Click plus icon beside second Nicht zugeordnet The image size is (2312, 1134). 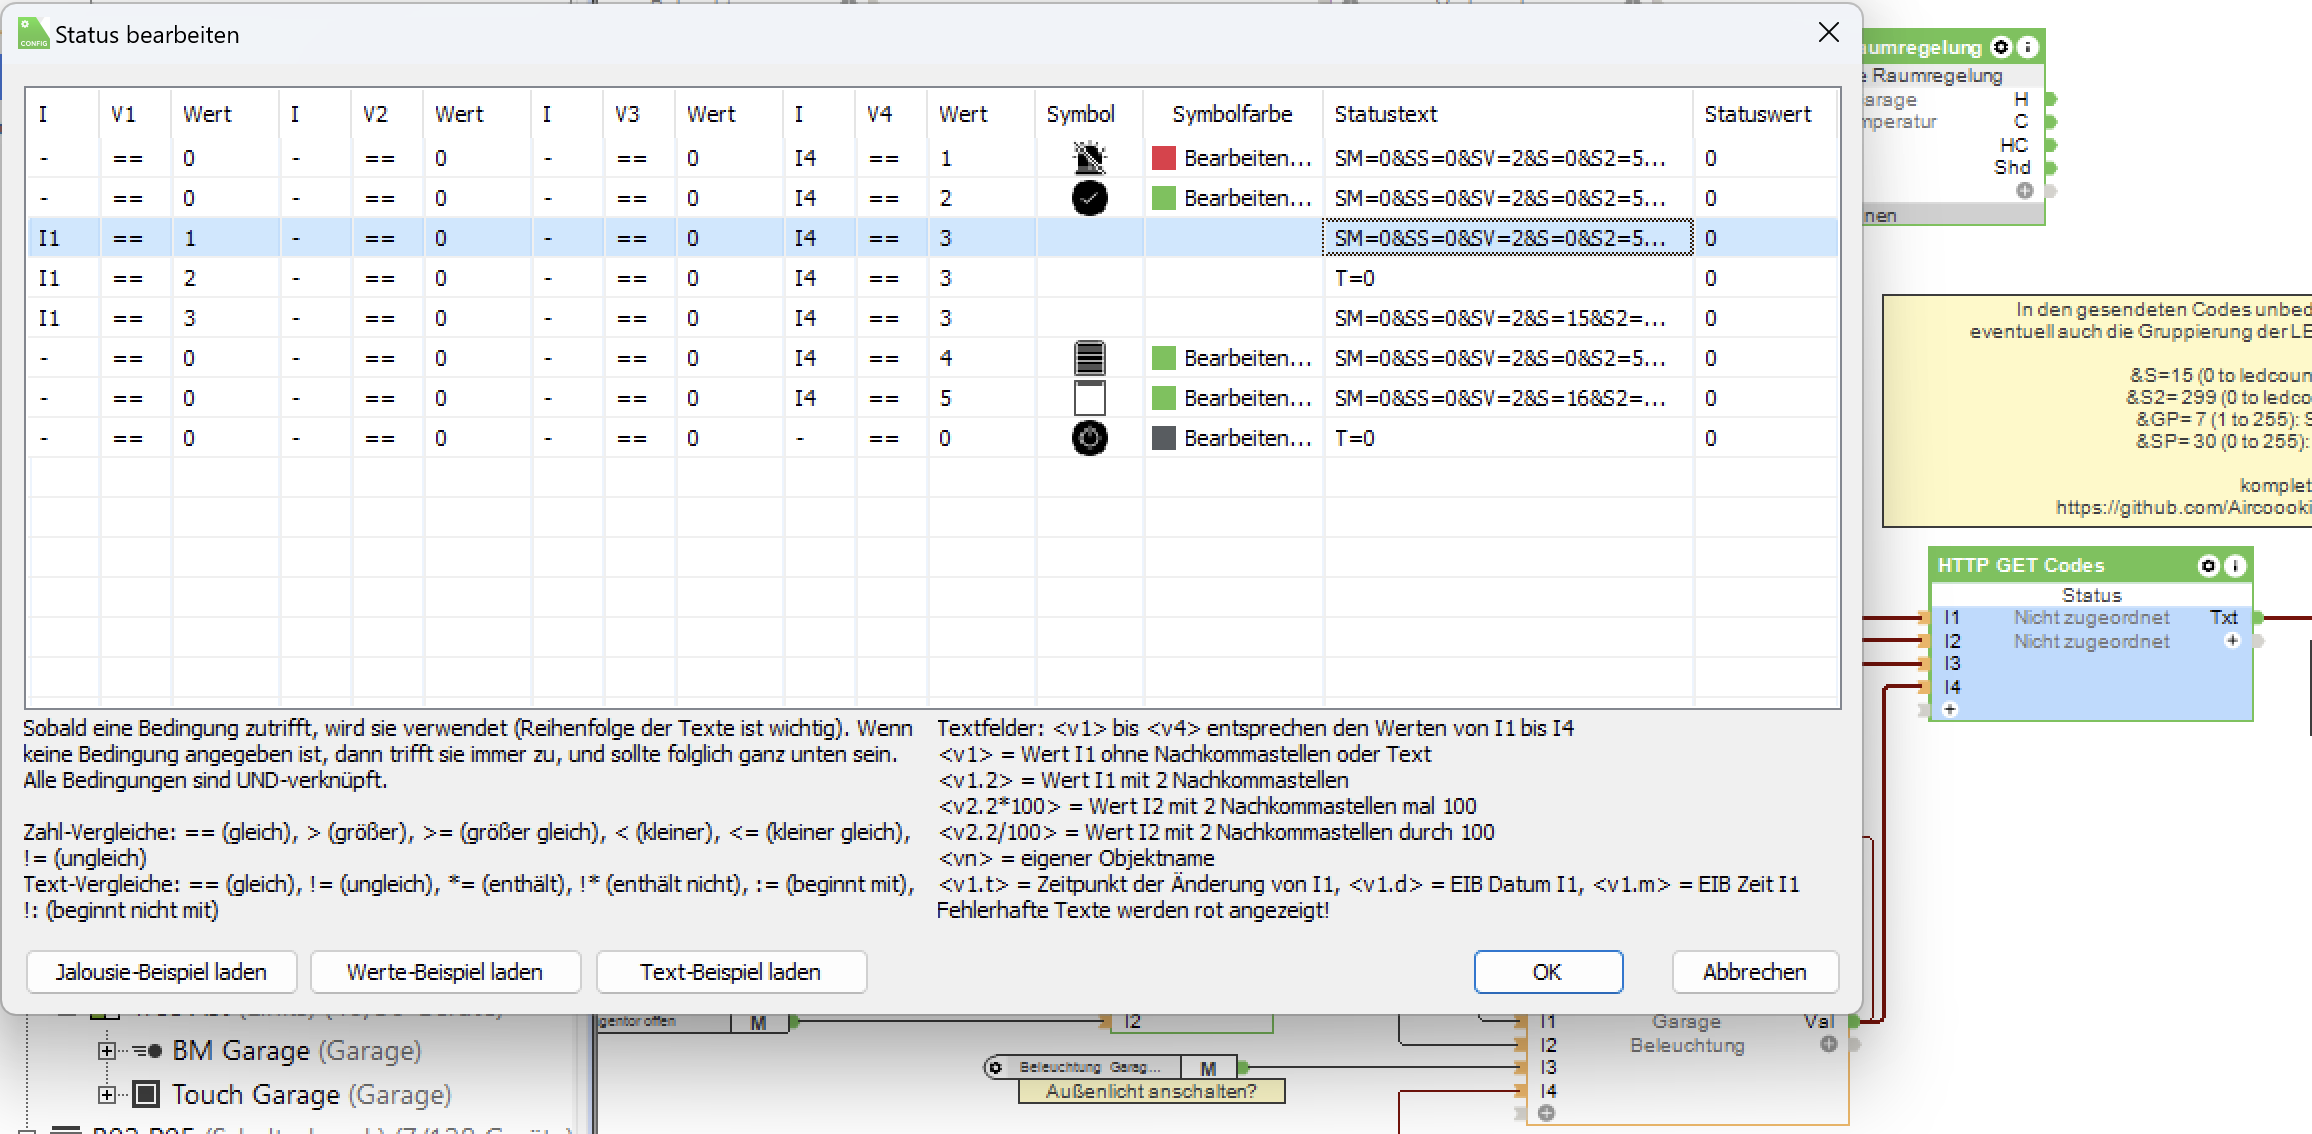[x=2232, y=641]
